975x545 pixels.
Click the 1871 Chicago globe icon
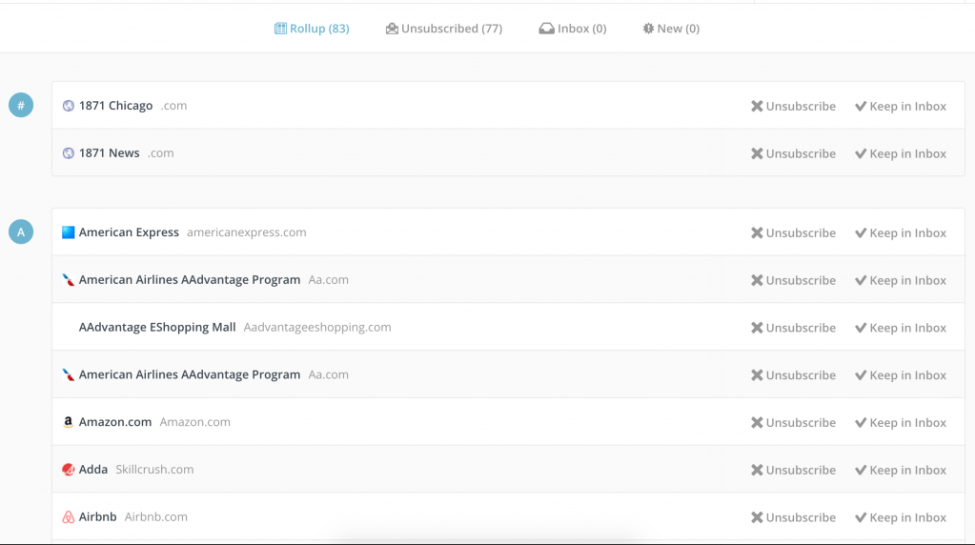(68, 106)
